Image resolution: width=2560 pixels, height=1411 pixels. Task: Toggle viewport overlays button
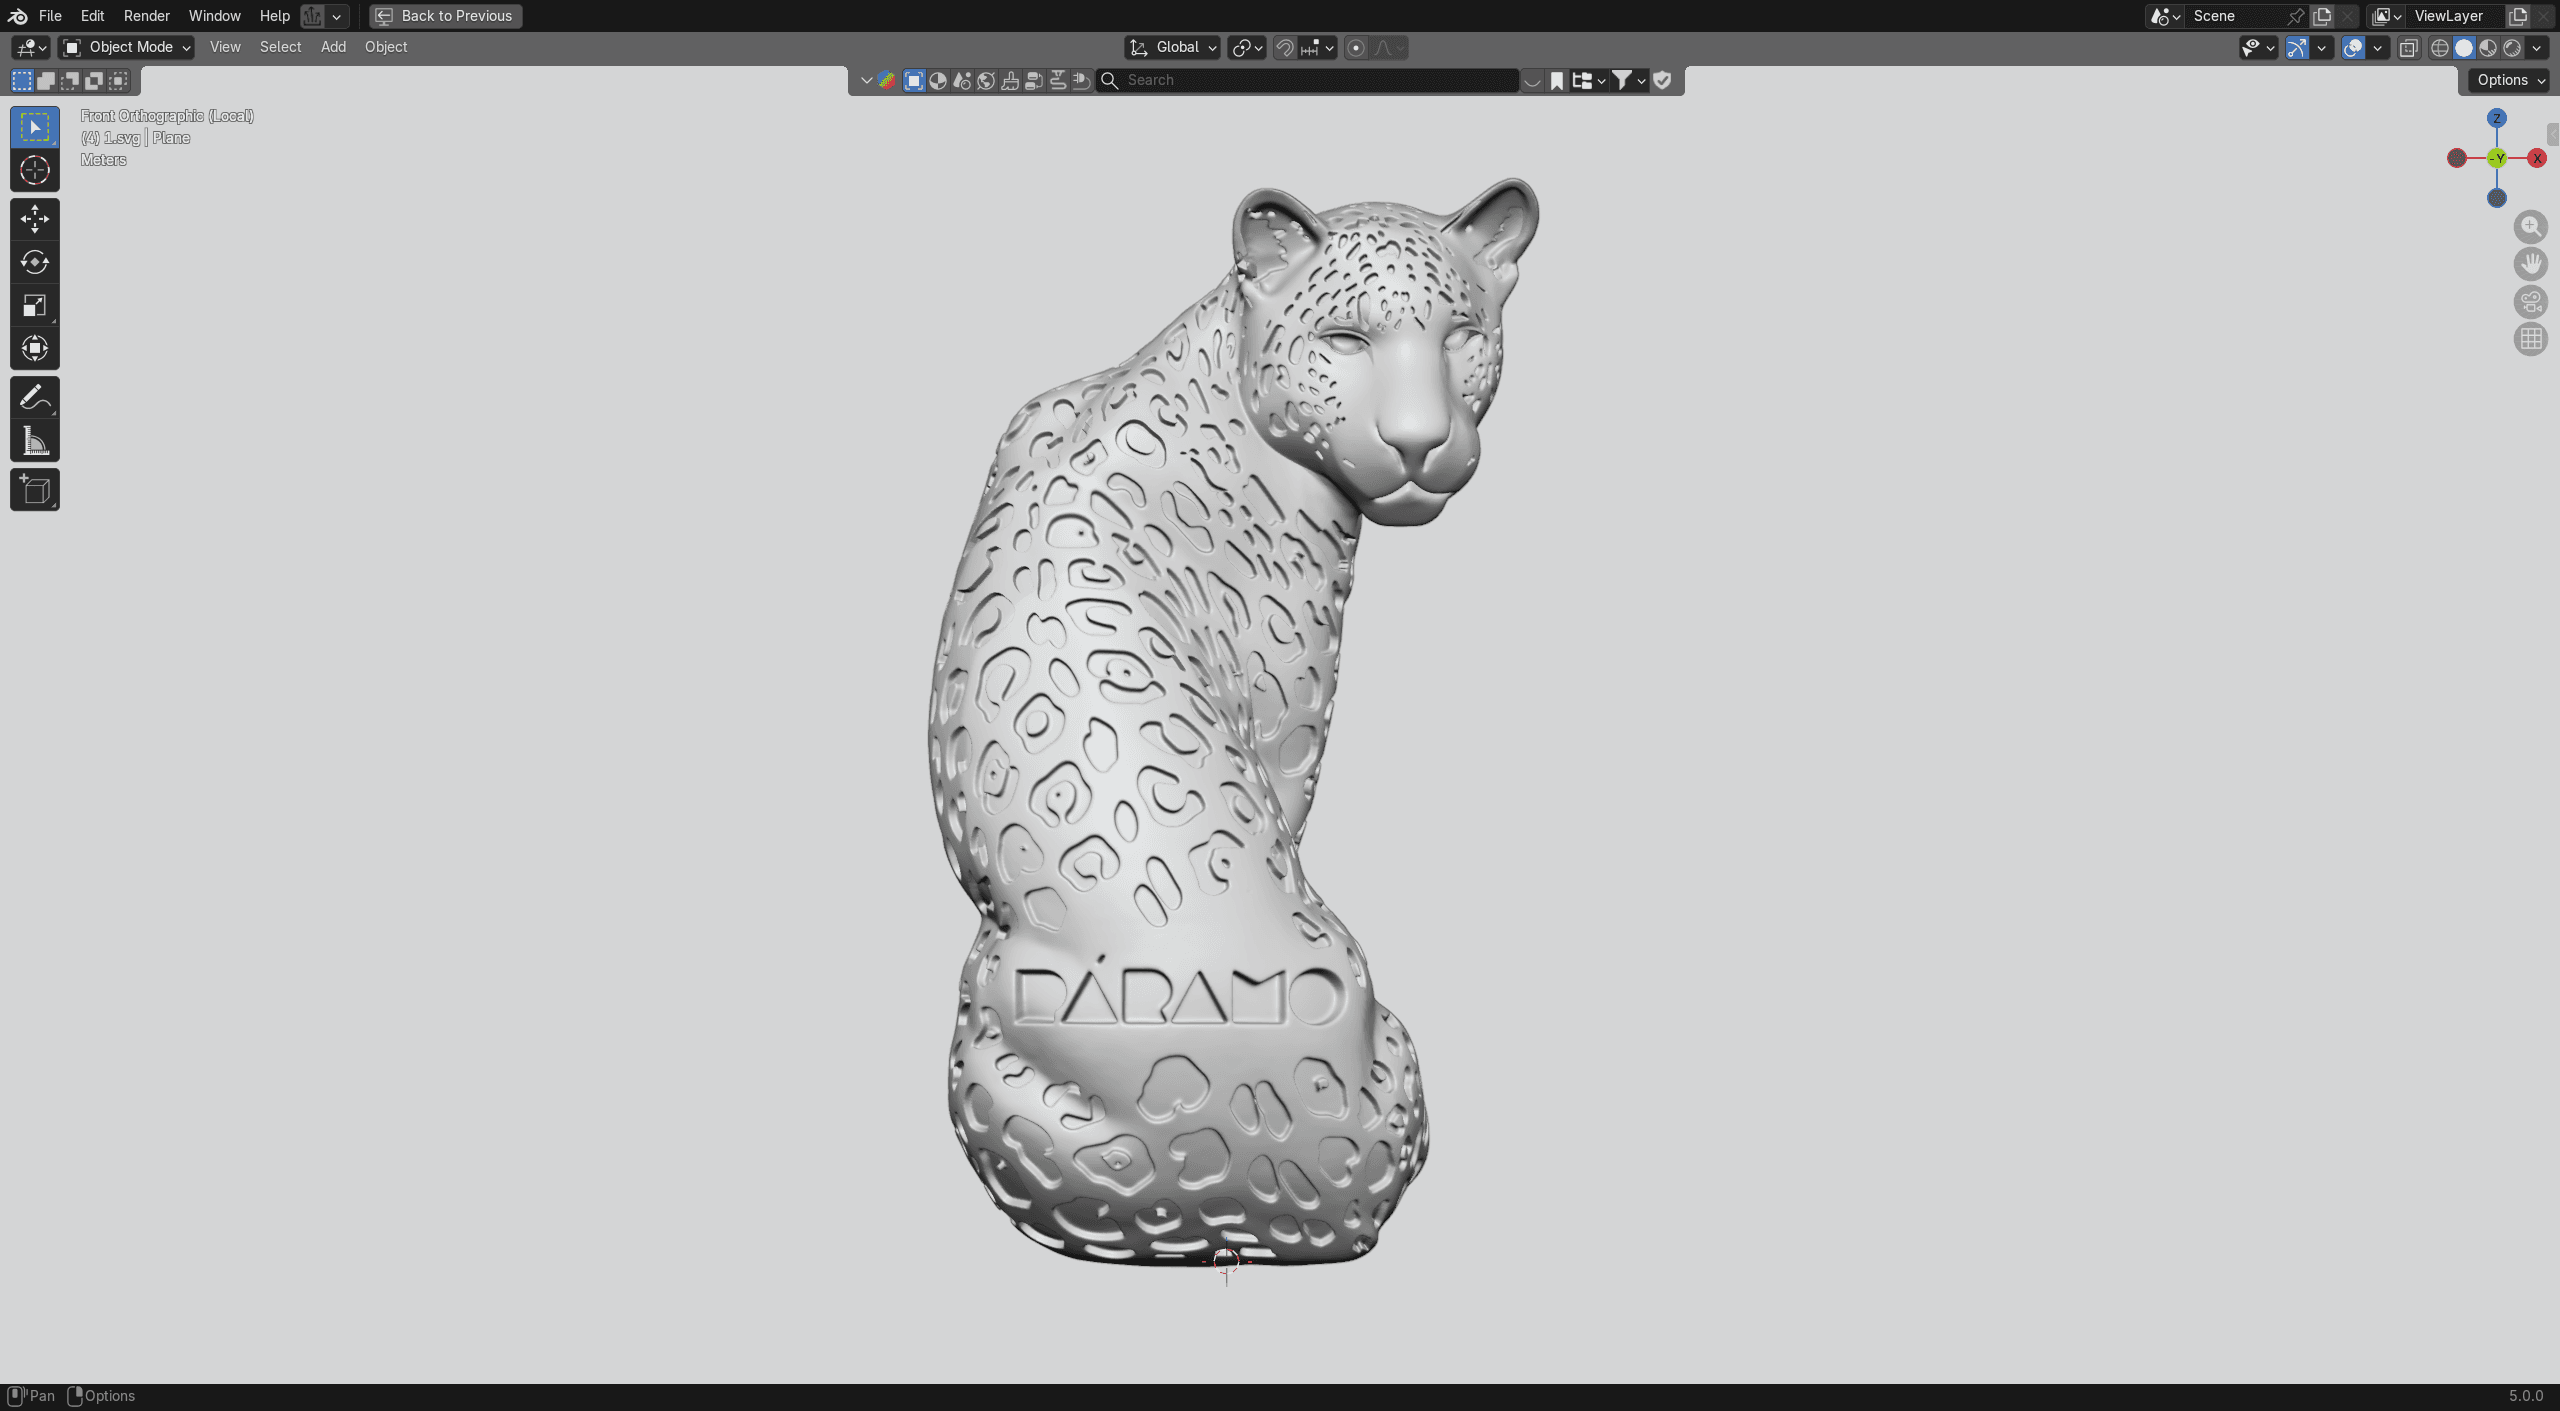[x=2353, y=48]
